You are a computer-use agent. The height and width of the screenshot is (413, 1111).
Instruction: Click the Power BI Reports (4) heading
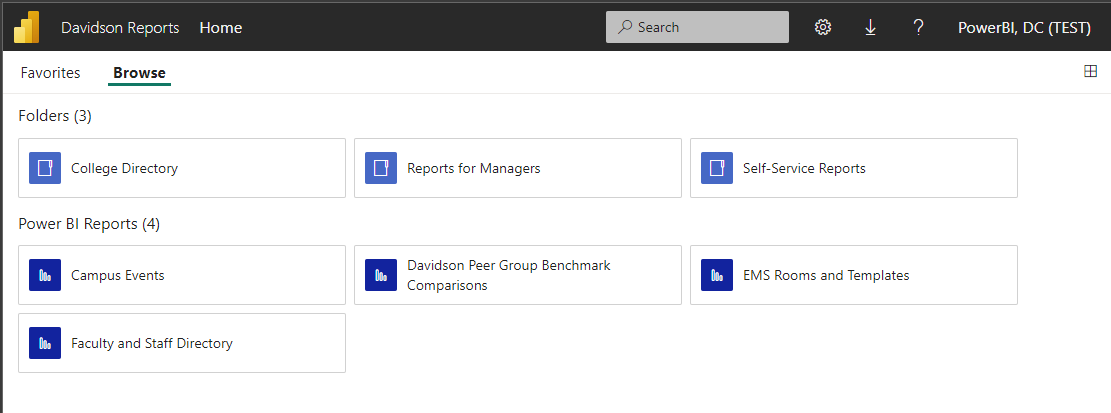coord(89,224)
